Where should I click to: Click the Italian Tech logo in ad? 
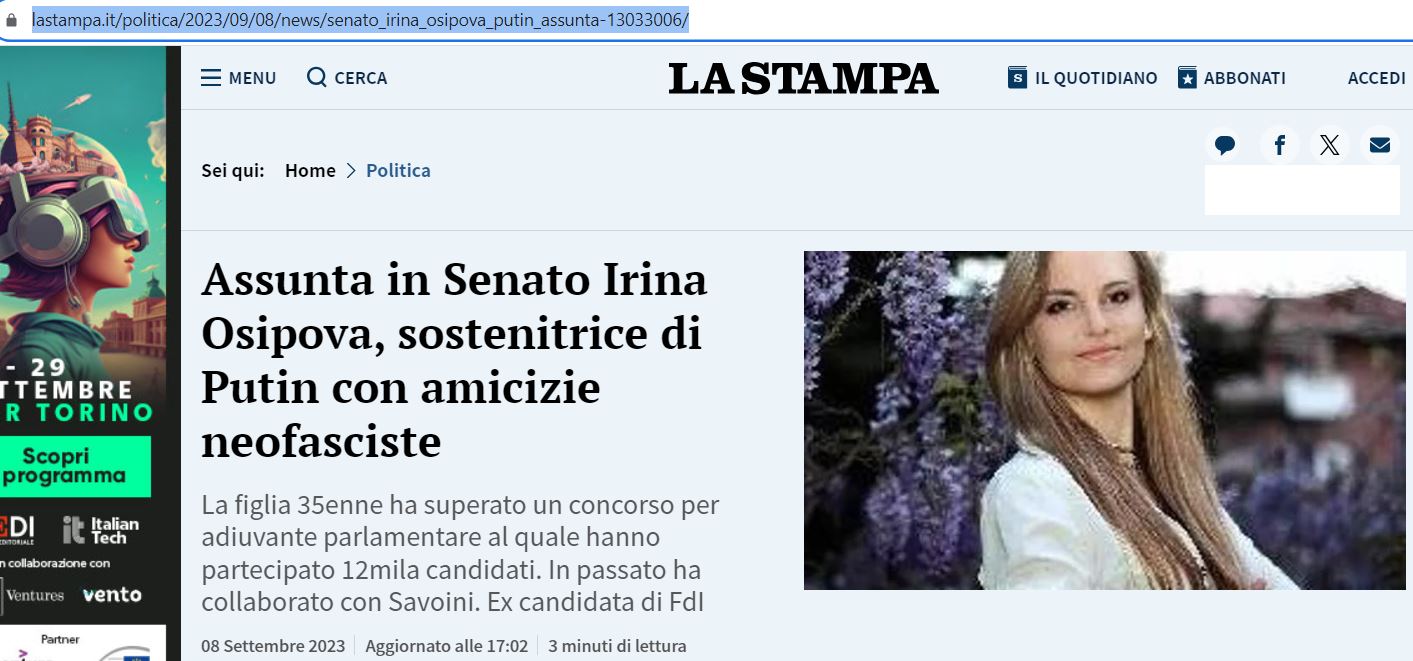coord(100,530)
